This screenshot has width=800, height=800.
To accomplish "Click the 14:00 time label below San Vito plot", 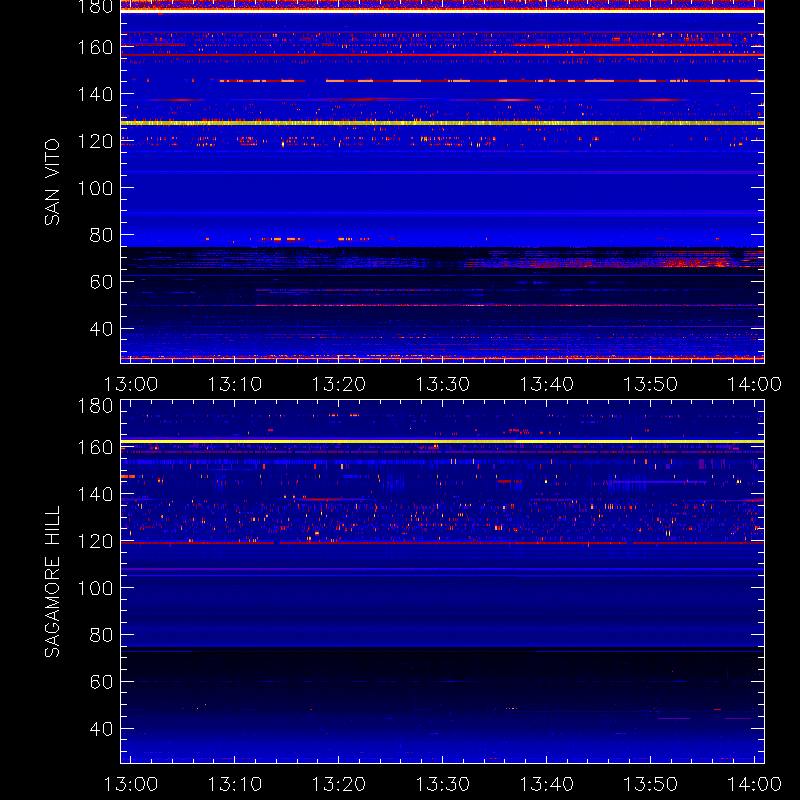I will (755, 384).
